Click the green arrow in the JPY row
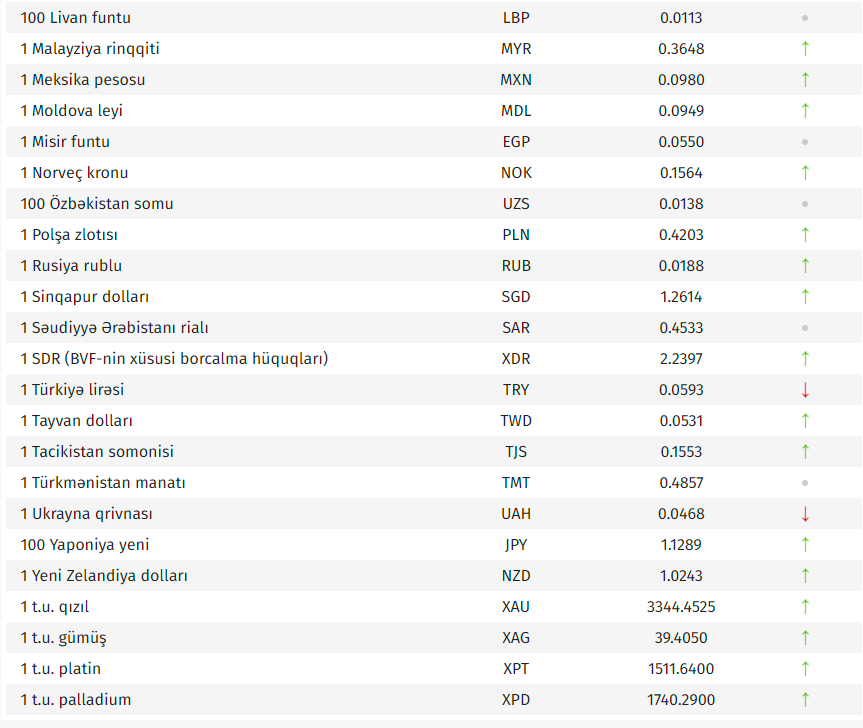Screen dimensions: 863x728 click(x=805, y=545)
